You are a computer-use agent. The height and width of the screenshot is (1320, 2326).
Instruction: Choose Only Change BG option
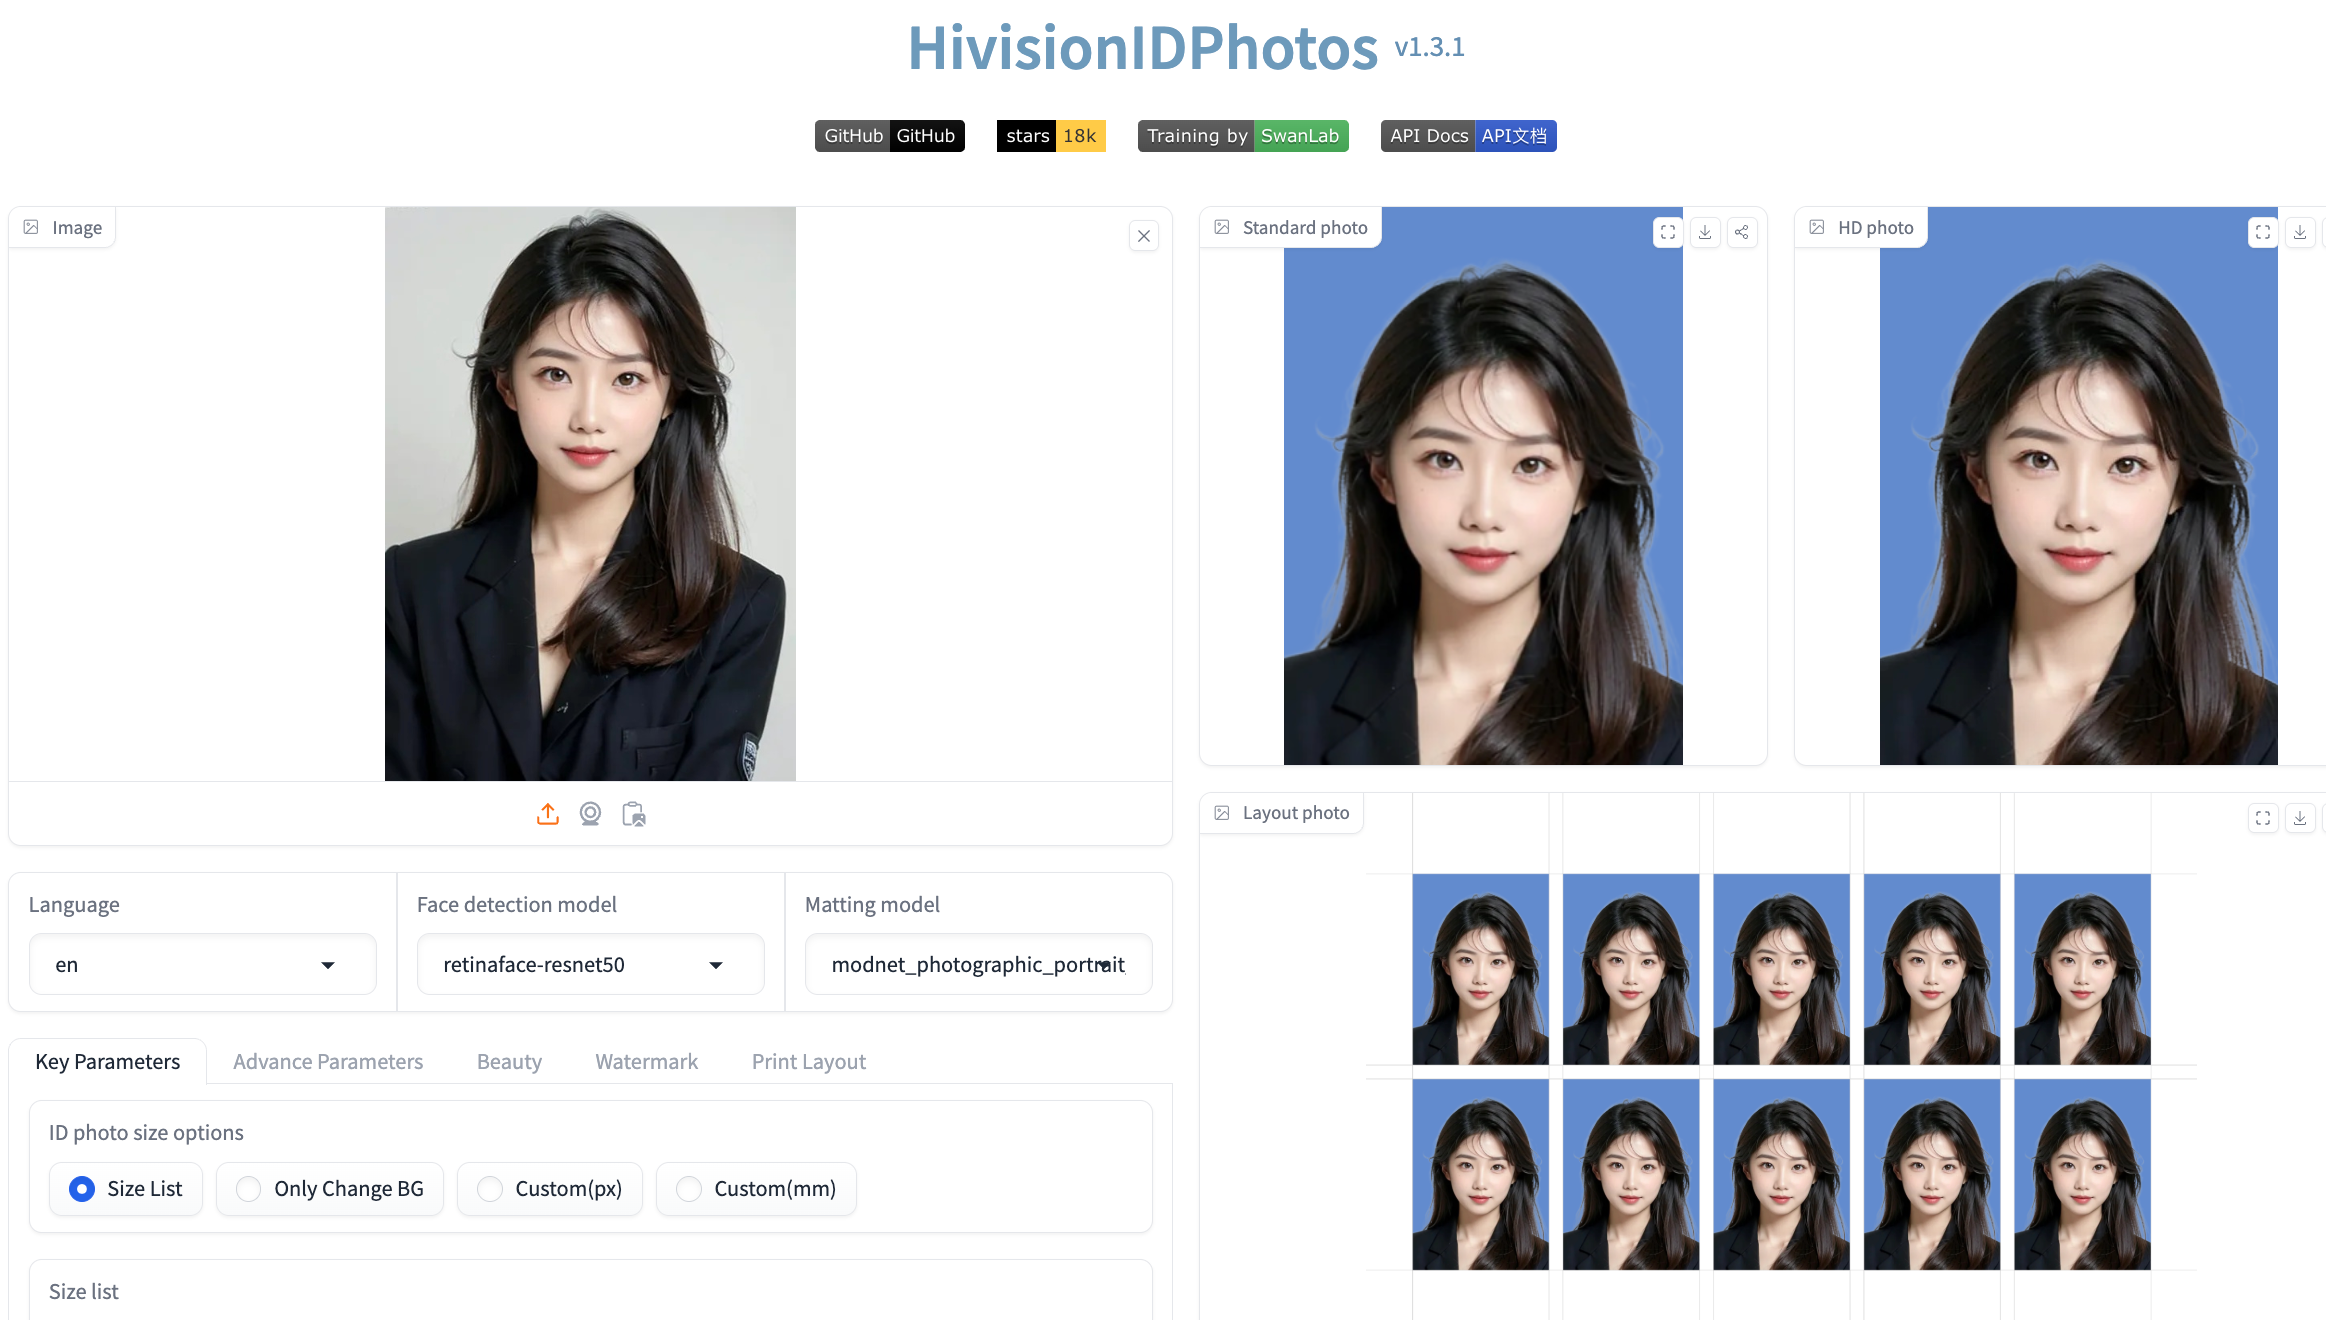(x=330, y=1189)
